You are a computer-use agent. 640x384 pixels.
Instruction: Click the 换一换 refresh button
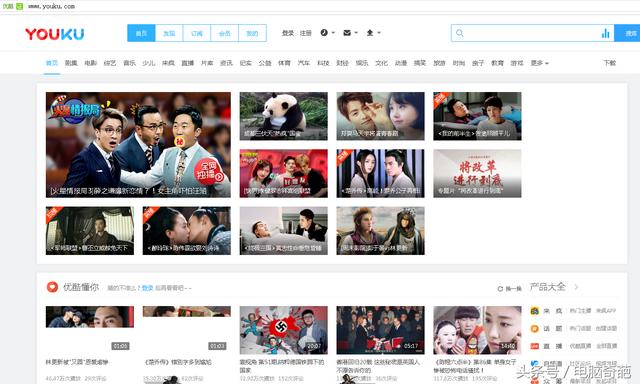[x=509, y=289]
